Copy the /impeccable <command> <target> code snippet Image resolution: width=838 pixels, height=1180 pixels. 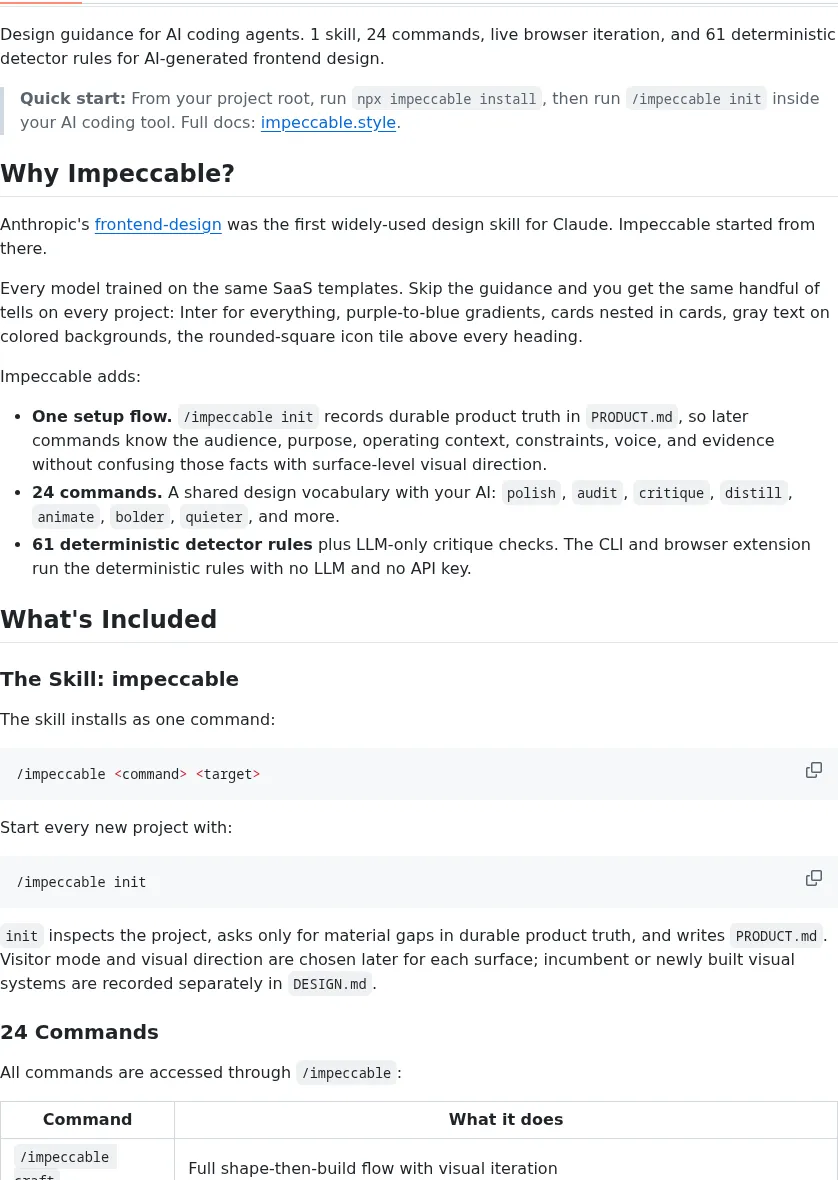click(x=813, y=771)
